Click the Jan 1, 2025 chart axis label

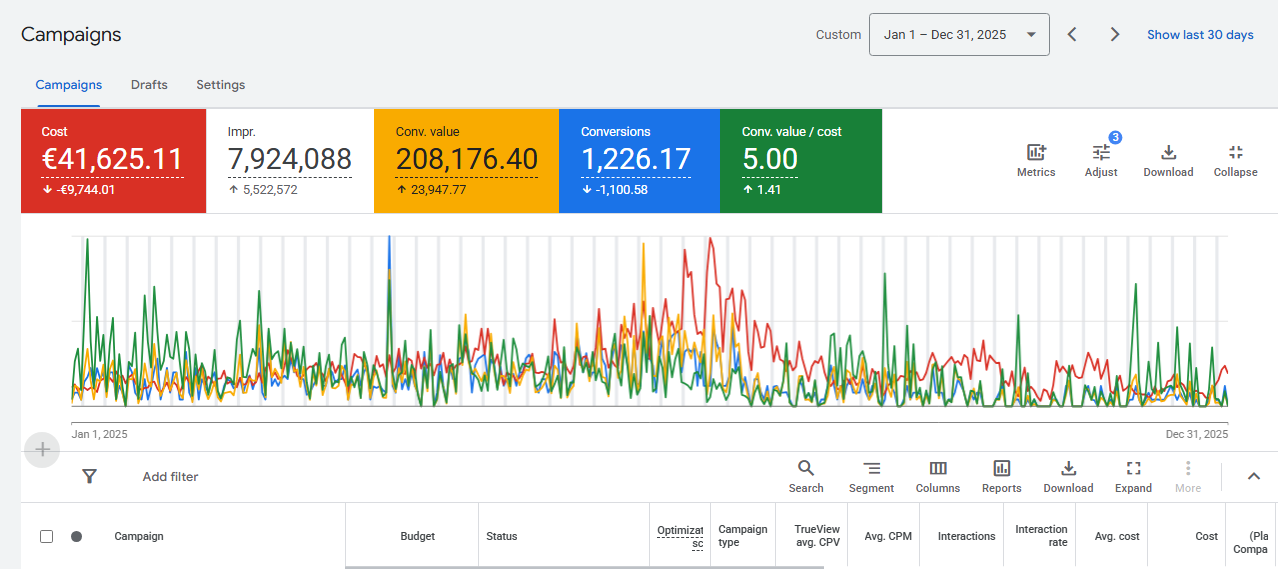(x=100, y=434)
